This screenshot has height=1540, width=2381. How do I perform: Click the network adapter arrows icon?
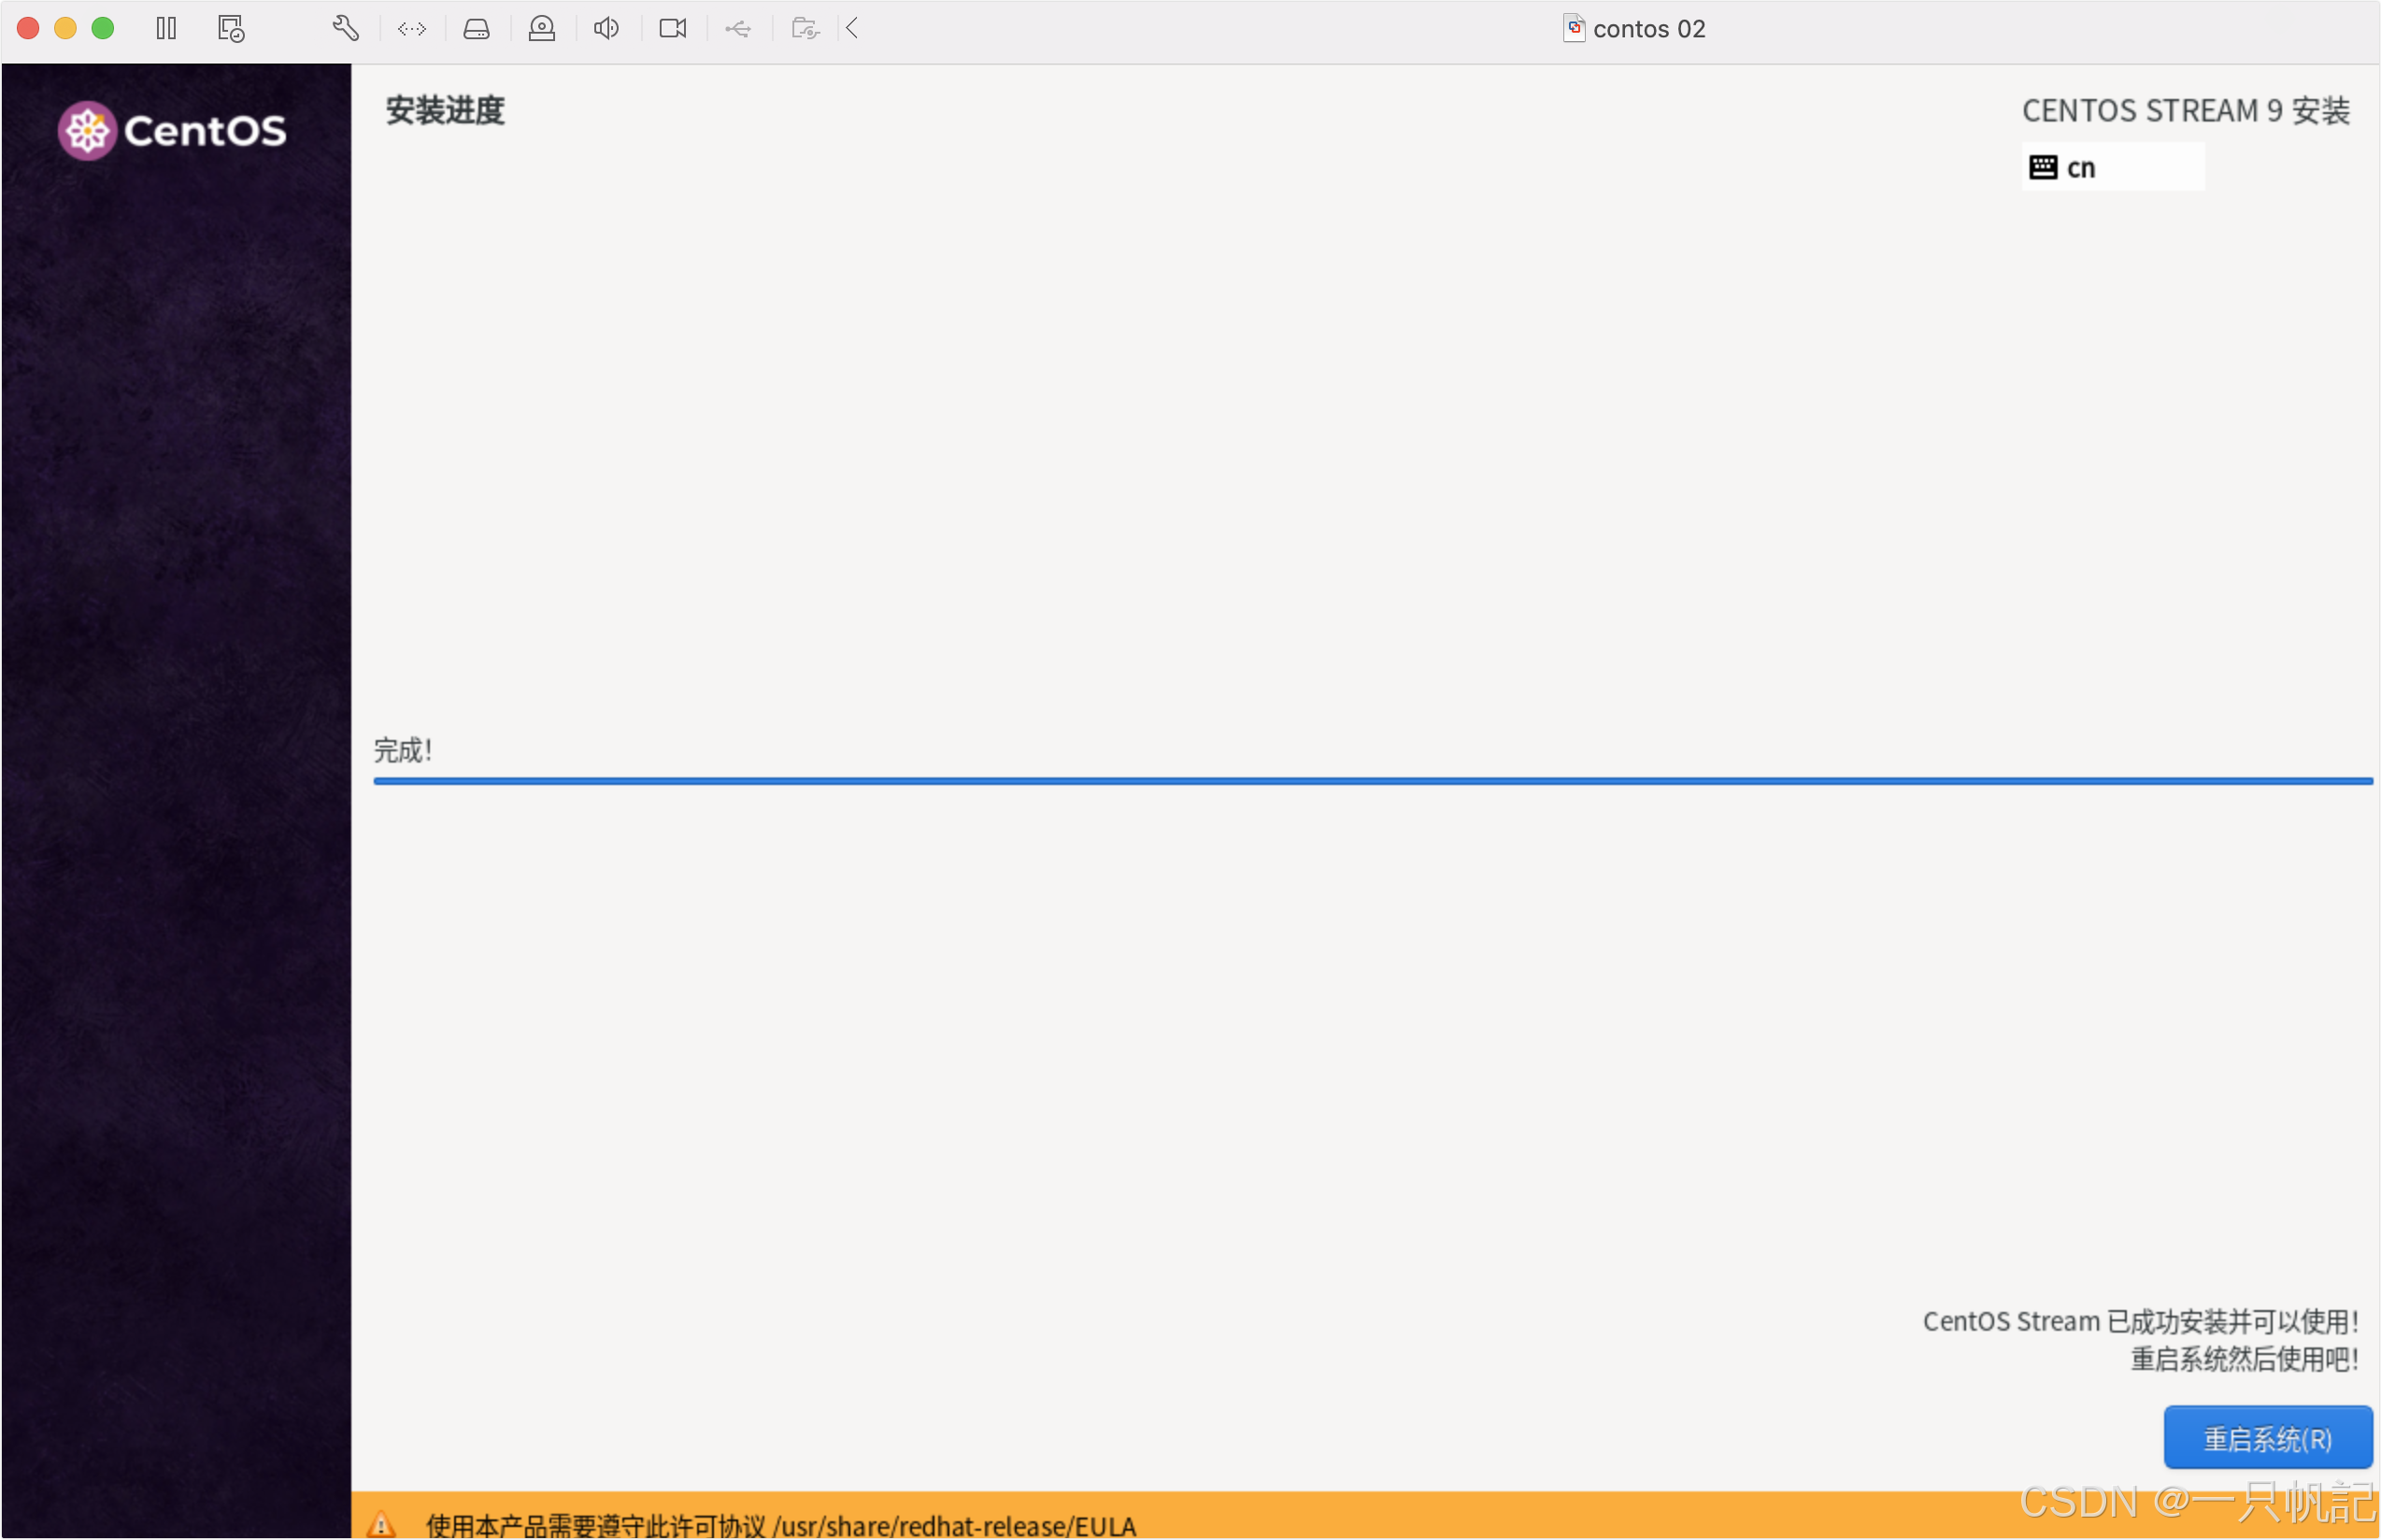coord(411,29)
